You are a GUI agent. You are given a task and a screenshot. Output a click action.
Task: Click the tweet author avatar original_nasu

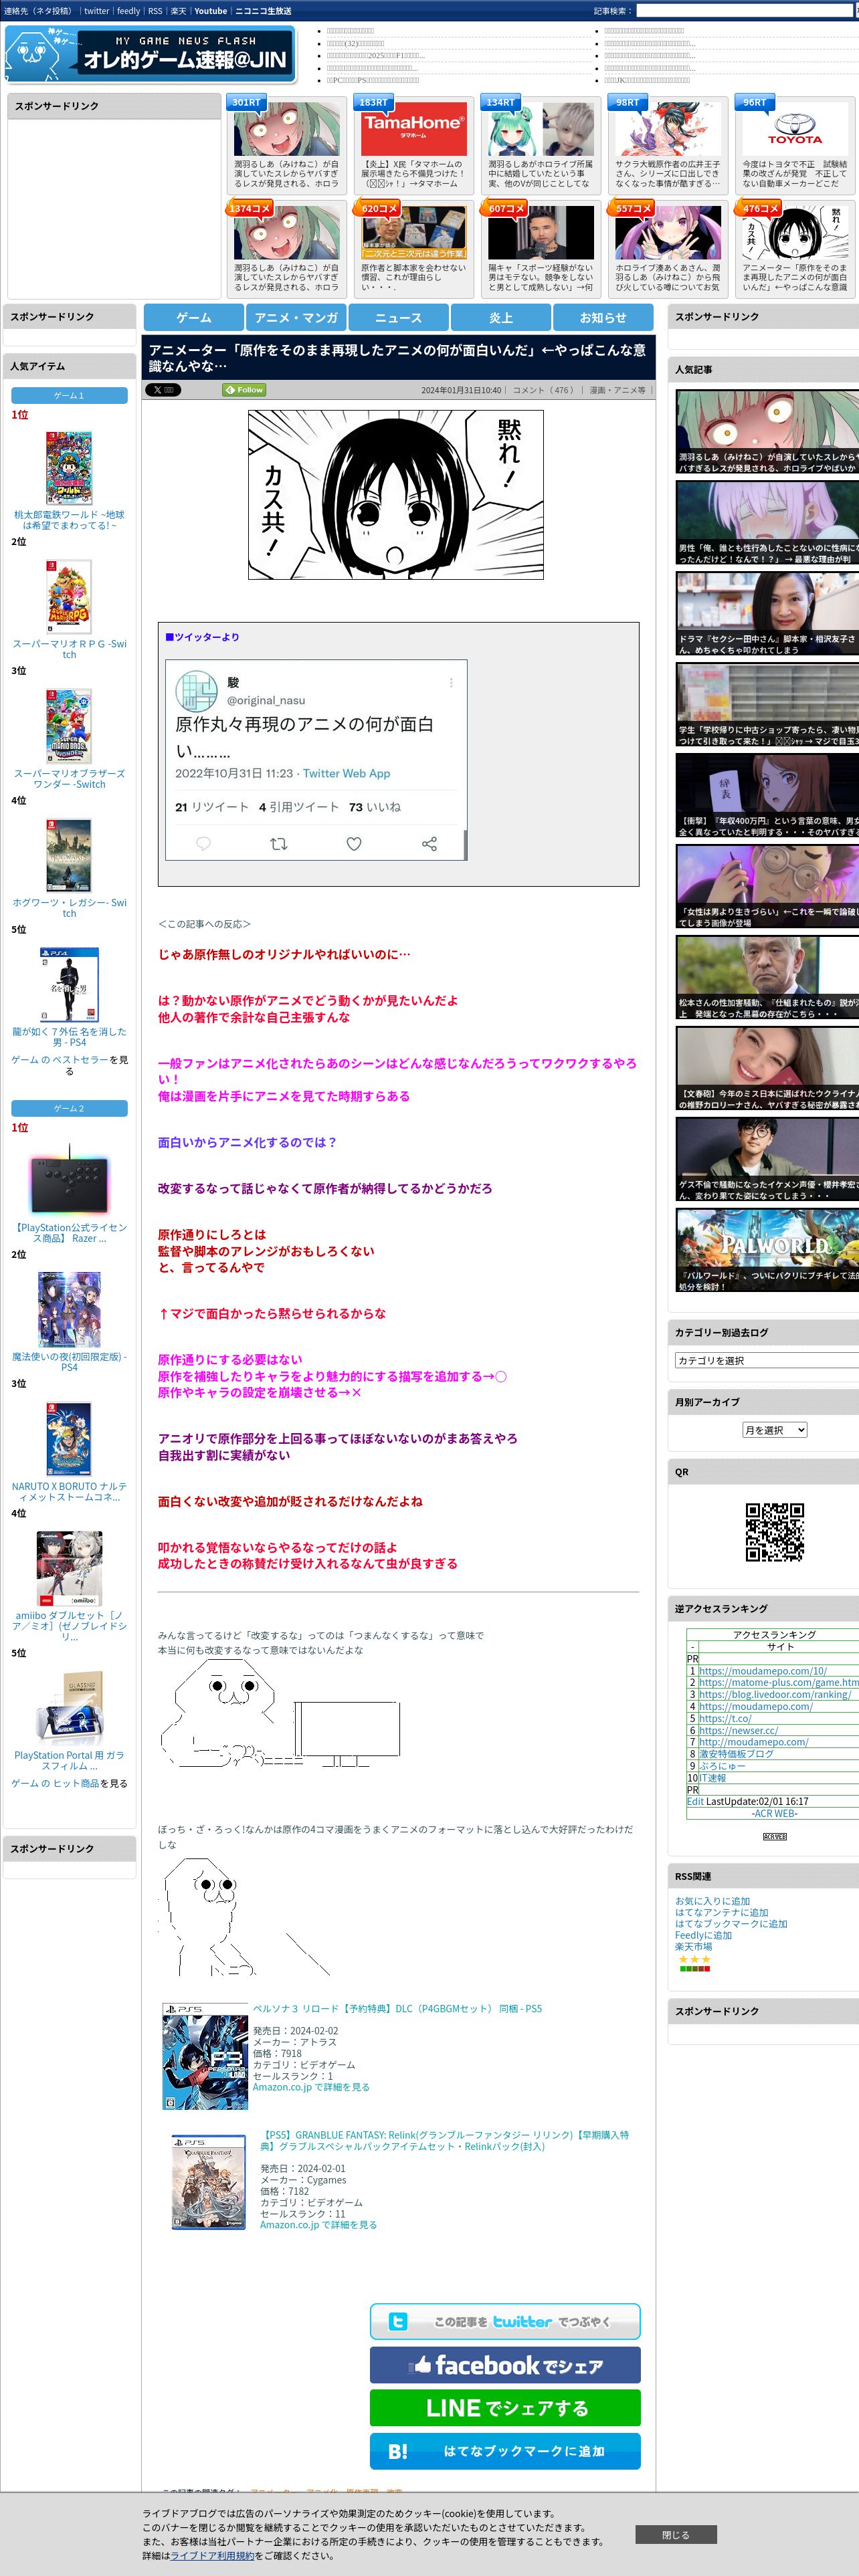coord(196,691)
